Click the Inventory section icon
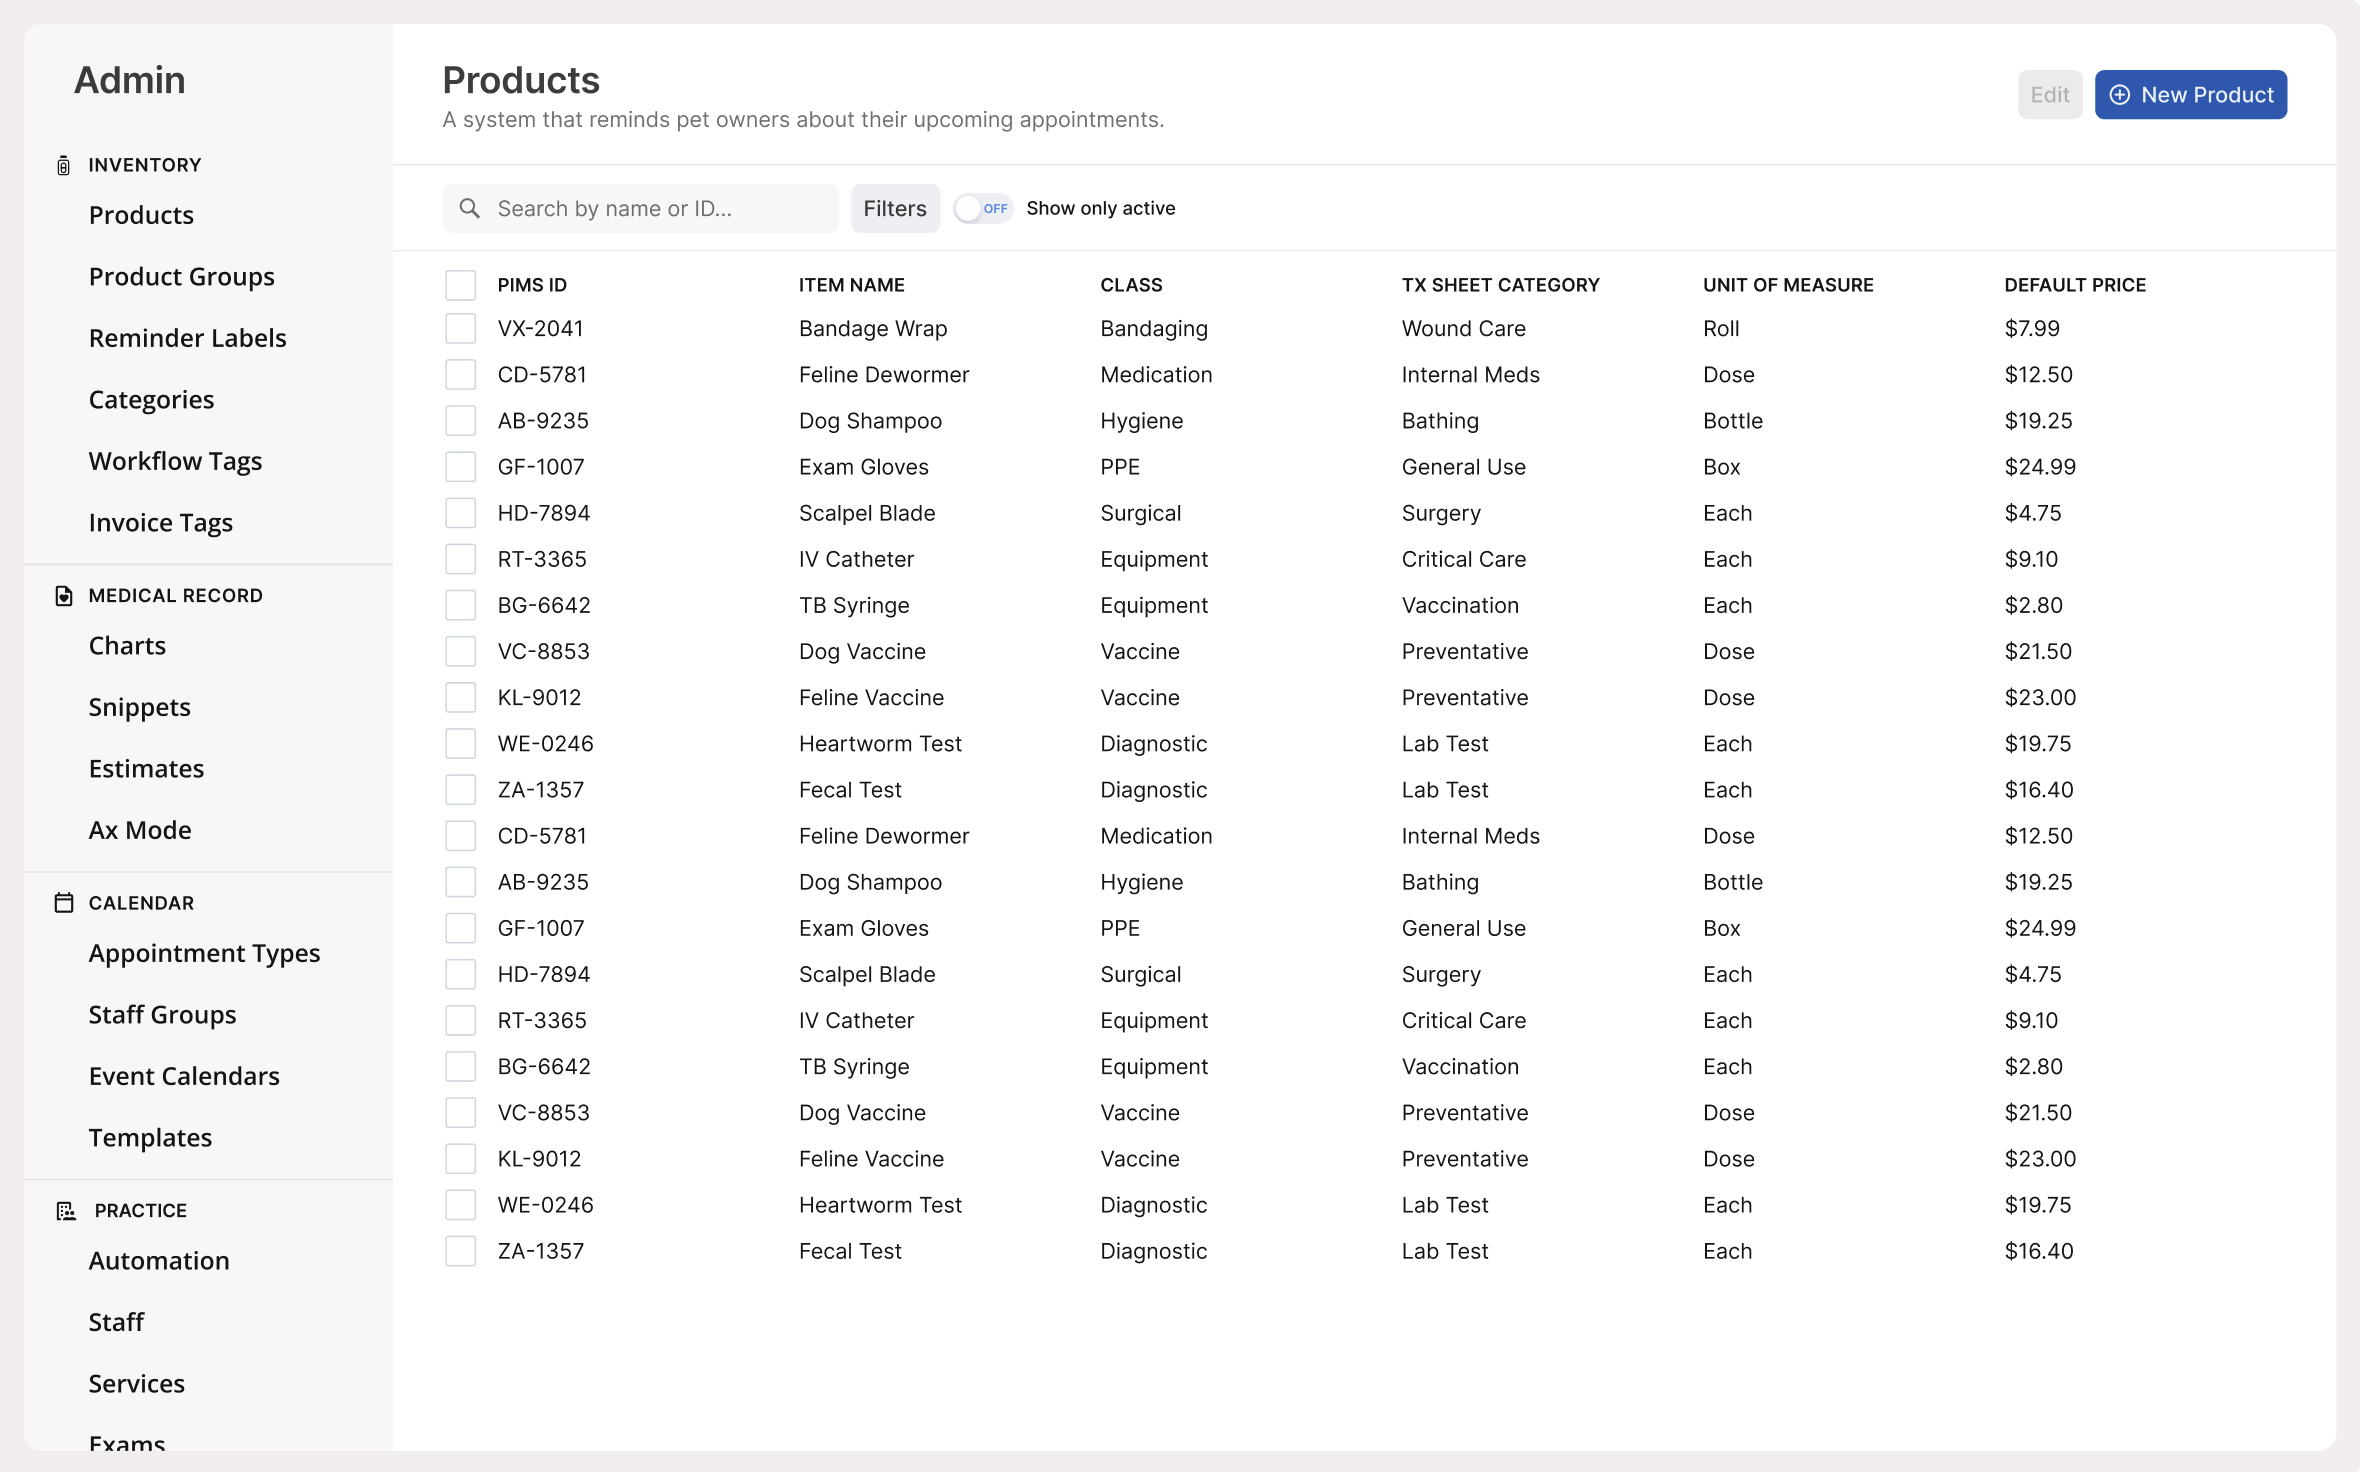This screenshot has height=1472, width=2360. coord(63,165)
